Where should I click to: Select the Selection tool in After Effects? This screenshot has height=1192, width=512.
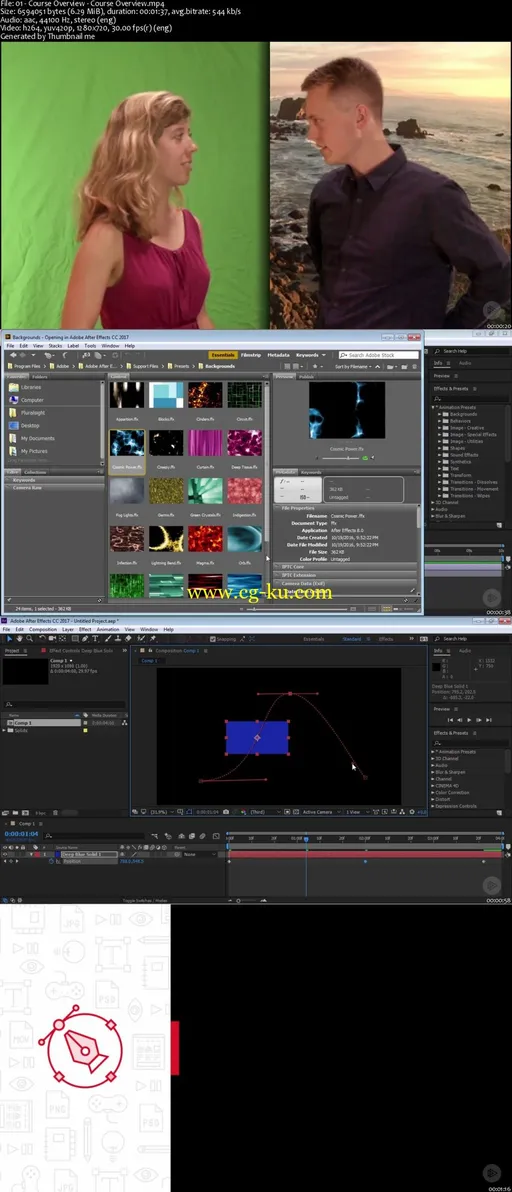(7, 639)
